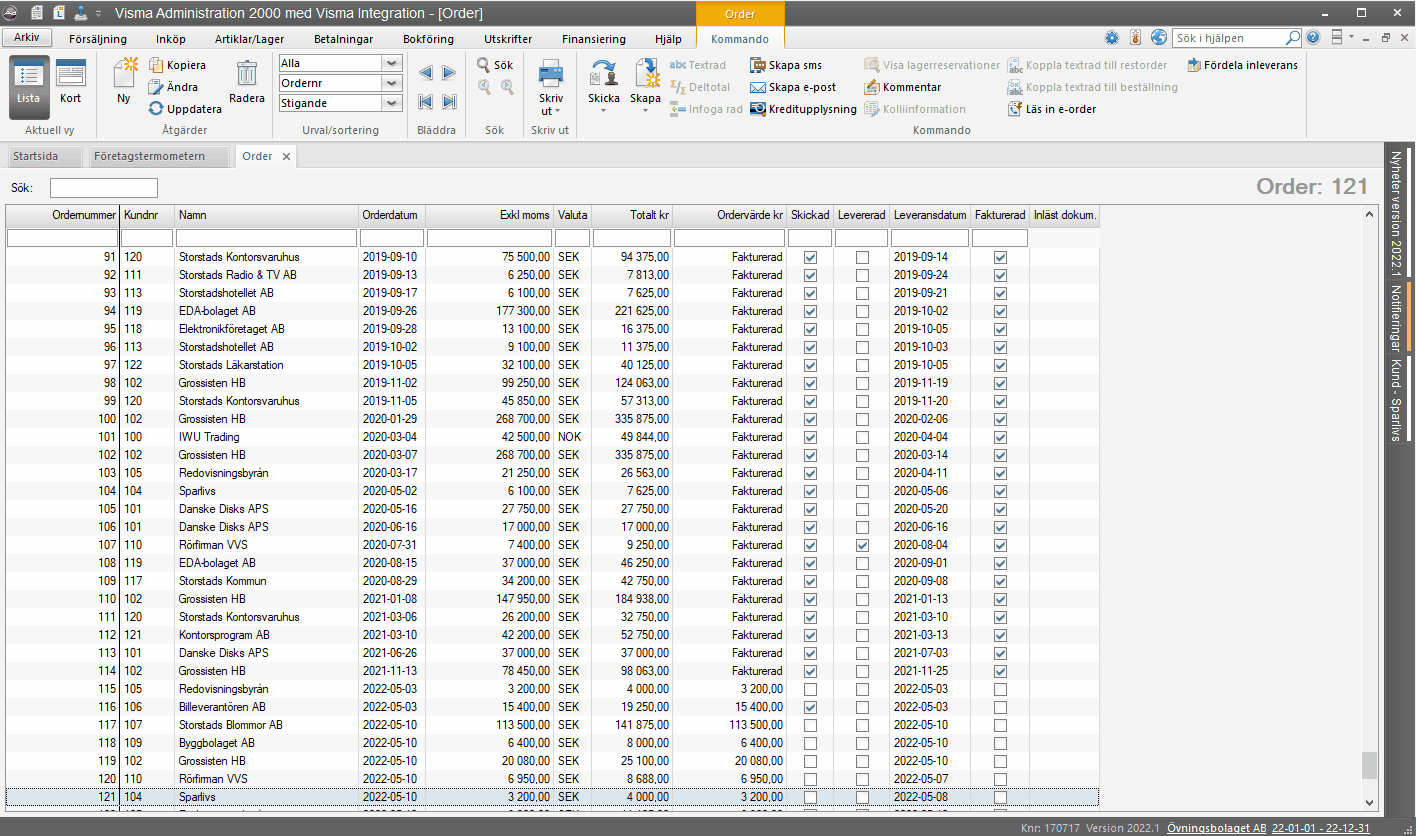The height and width of the screenshot is (836, 1416).
Task: Open the Försäljning ribbon tab
Action: tap(98, 39)
